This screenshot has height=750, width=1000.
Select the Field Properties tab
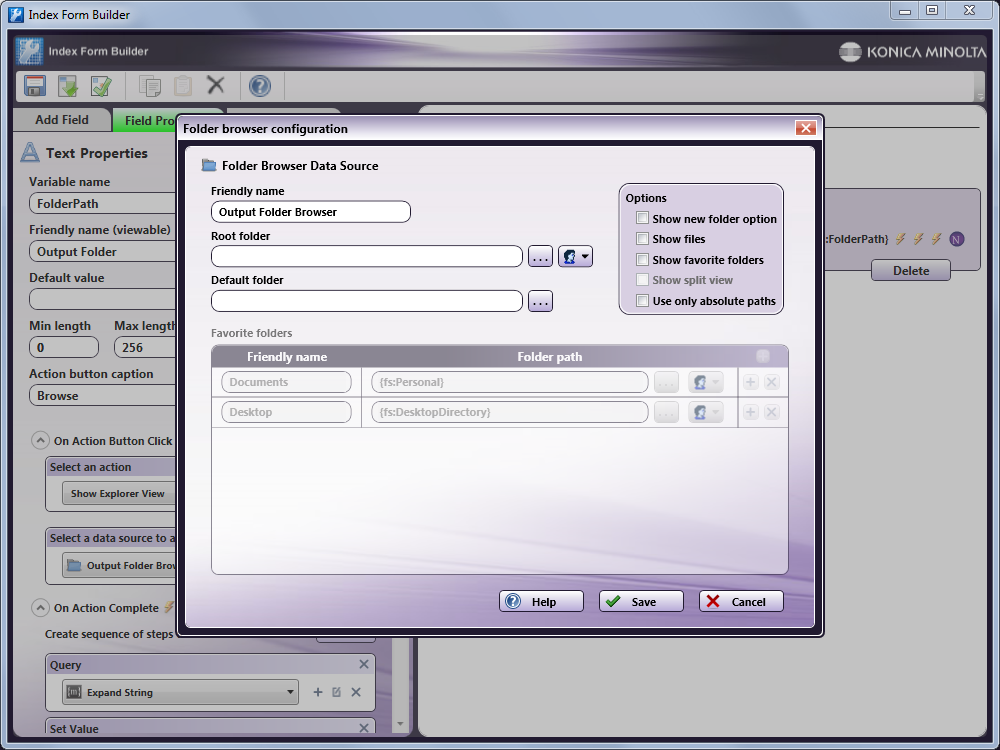(x=147, y=121)
